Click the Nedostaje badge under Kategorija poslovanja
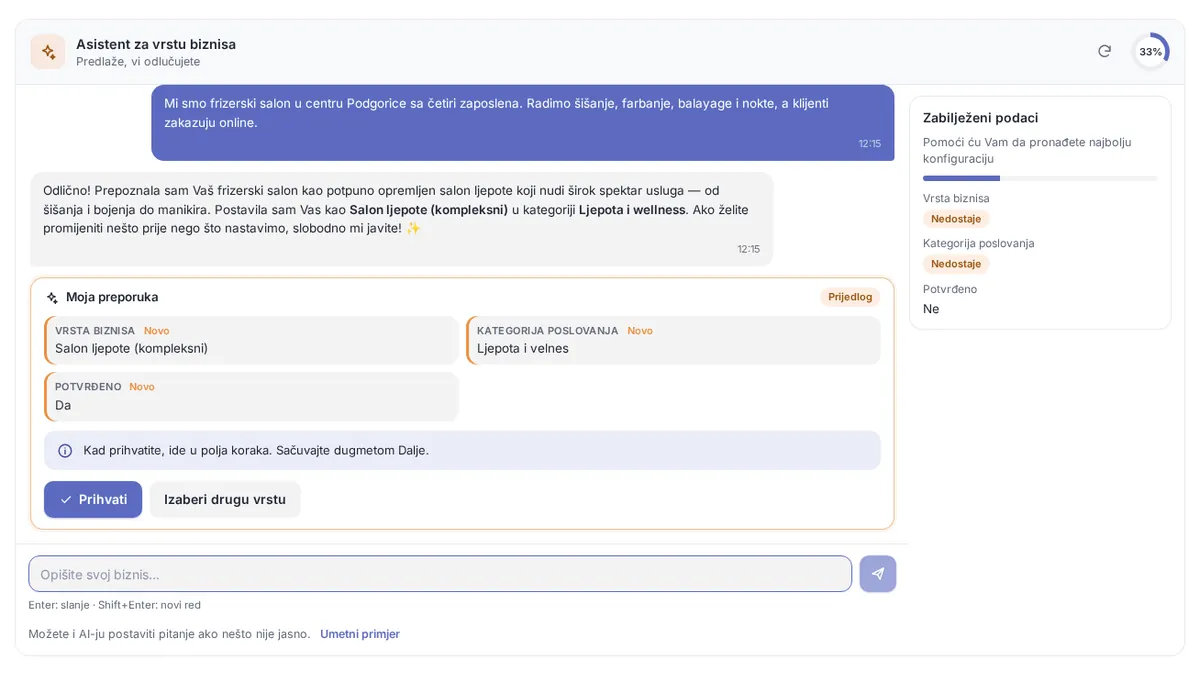The height and width of the screenshot is (675, 1200). pos(956,264)
